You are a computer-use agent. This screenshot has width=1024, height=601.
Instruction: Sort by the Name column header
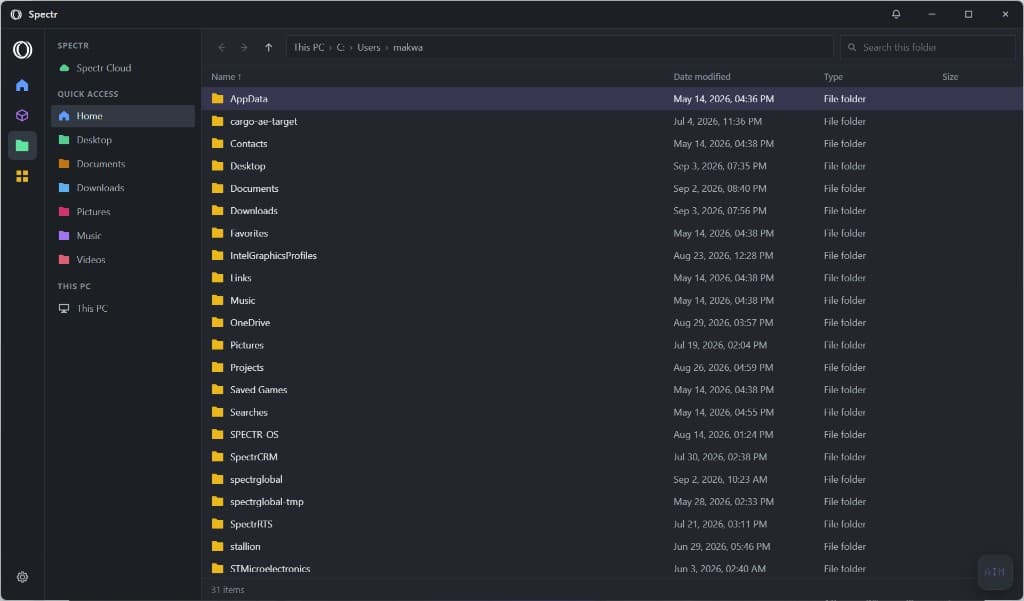click(226, 77)
